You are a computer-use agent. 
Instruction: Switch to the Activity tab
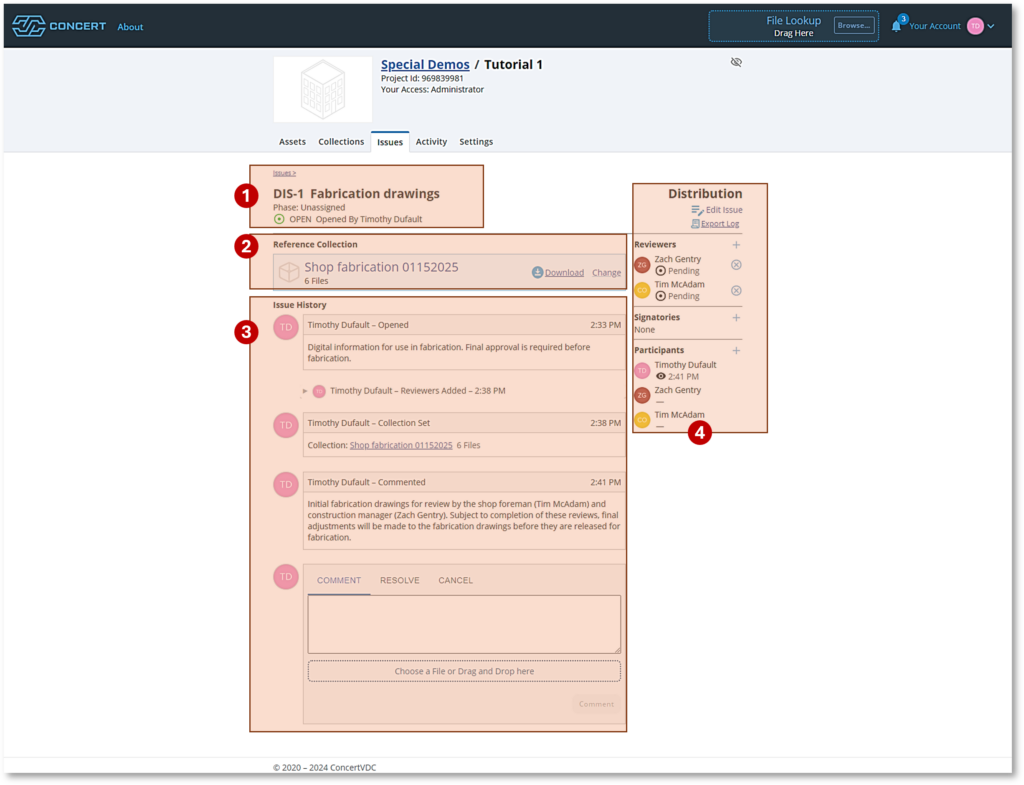tap(431, 142)
